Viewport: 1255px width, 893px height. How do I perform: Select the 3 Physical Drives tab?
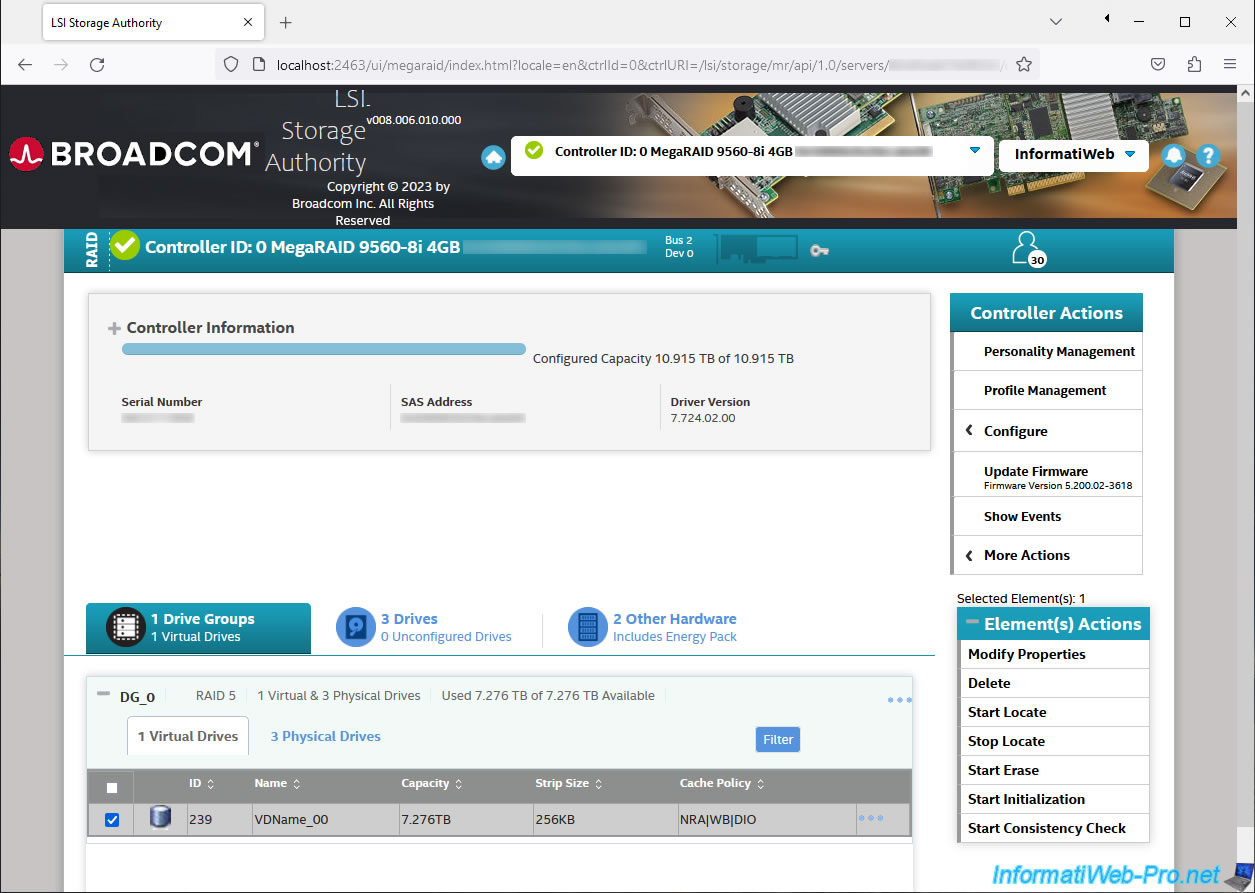point(325,736)
